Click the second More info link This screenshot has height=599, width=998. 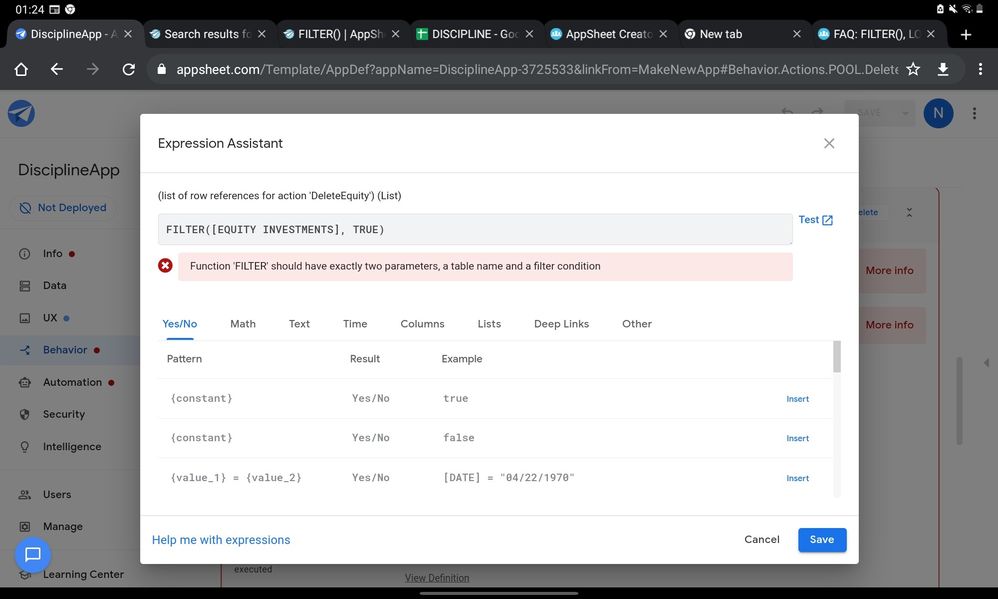889,325
